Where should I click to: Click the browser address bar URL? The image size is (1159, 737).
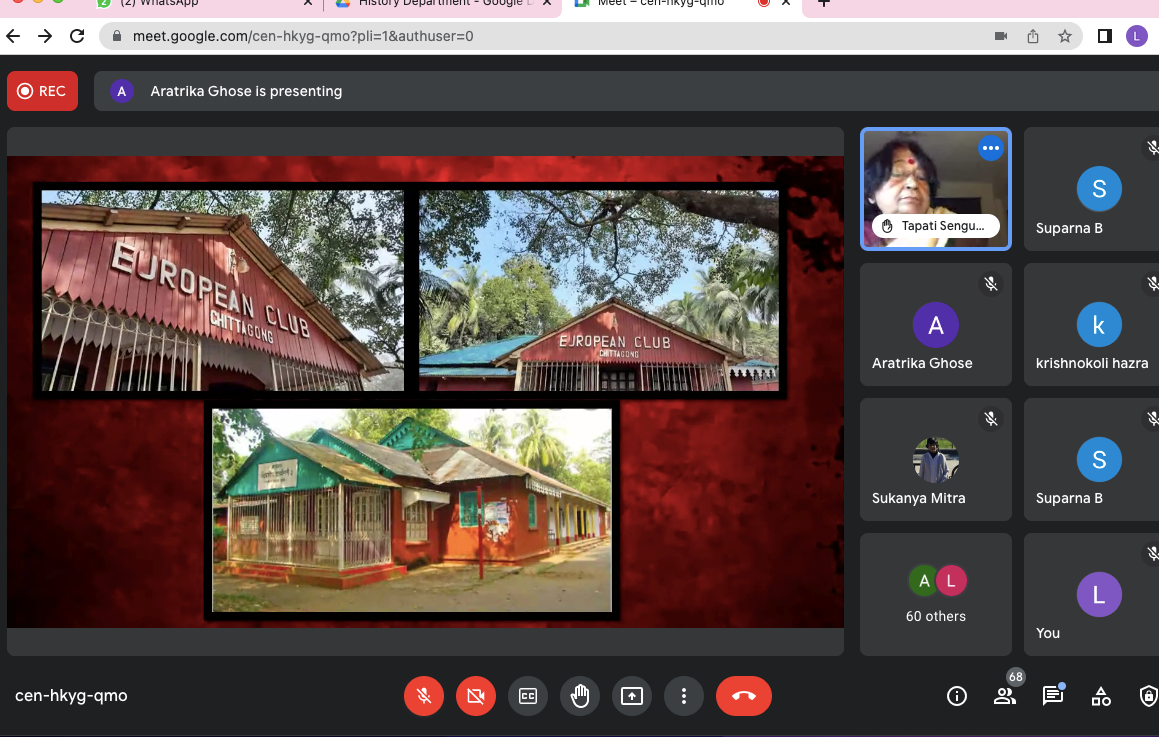point(302,36)
